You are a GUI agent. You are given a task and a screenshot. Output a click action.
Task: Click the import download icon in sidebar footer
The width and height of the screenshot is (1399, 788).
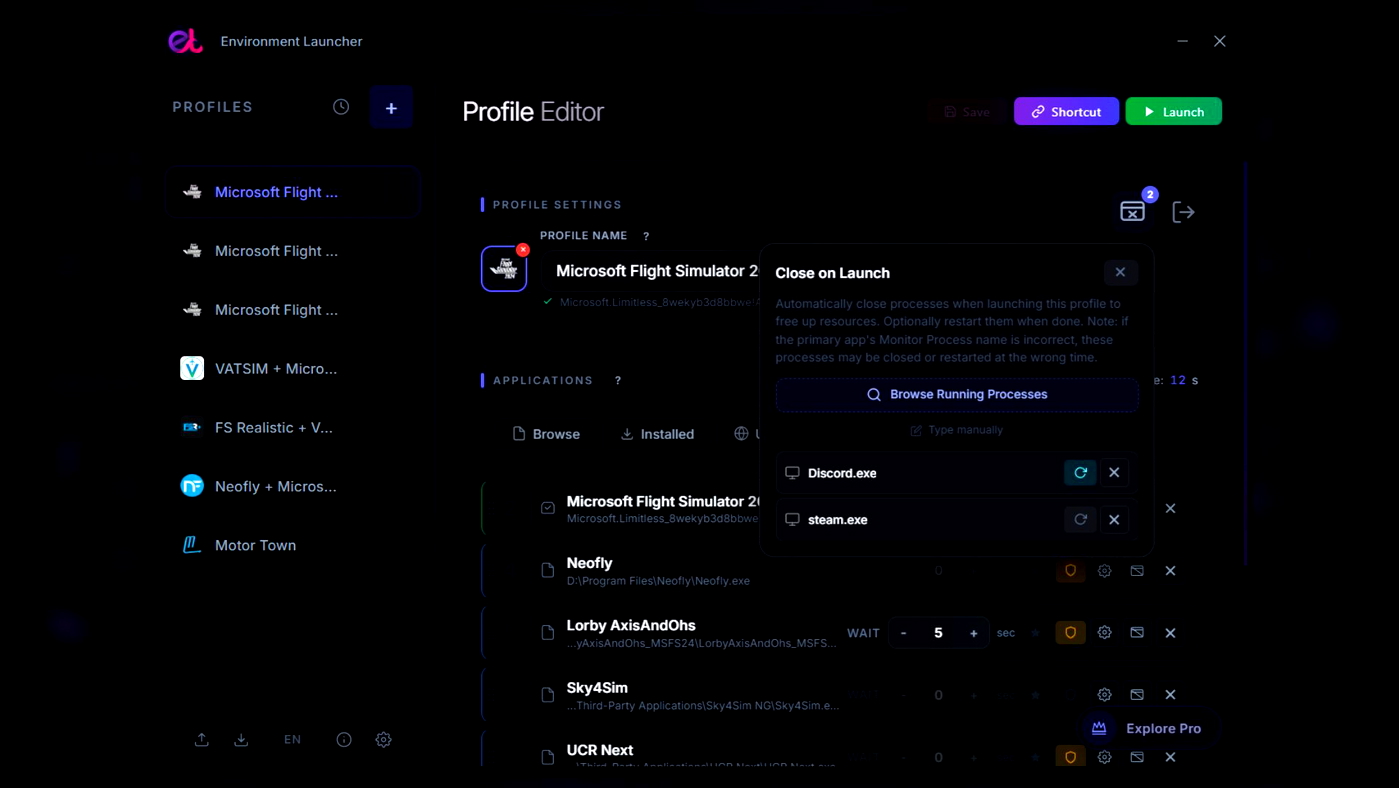[x=241, y=740]
